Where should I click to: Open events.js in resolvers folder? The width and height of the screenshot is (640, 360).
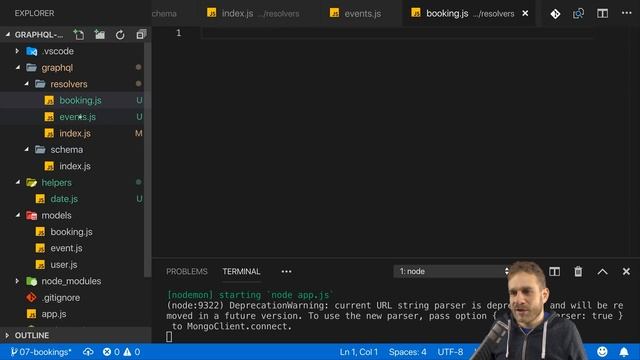tap(78, 117)
